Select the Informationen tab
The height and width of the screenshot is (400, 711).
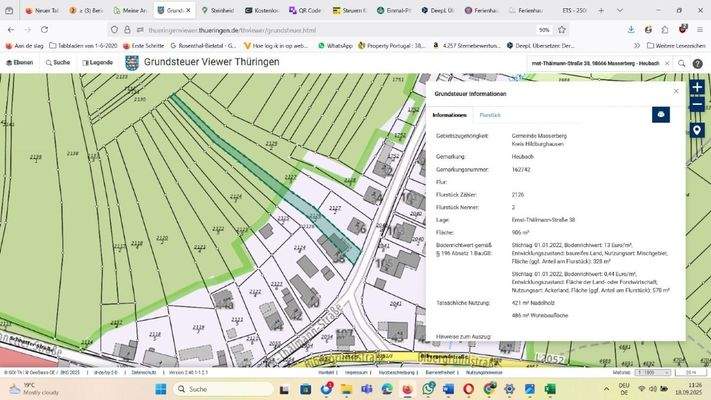click(449, 116)
